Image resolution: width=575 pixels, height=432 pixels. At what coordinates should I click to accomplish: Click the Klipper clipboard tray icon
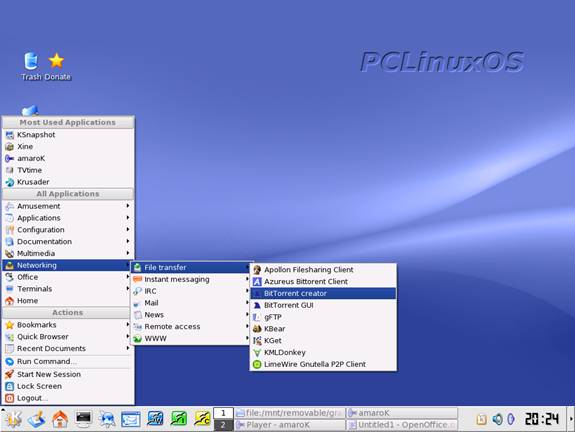pyautogui.click(x=481, y=419)
